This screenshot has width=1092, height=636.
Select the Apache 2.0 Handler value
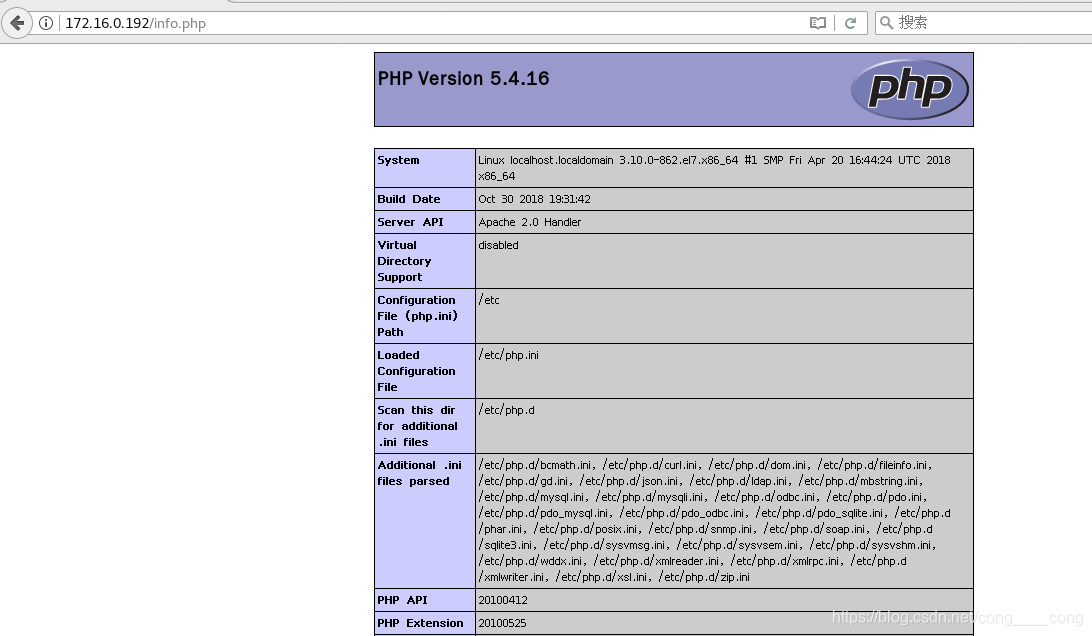[529, 222]
